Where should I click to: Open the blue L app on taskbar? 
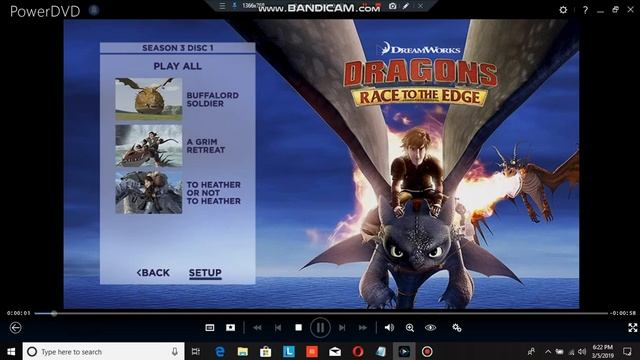coord(289,351)
